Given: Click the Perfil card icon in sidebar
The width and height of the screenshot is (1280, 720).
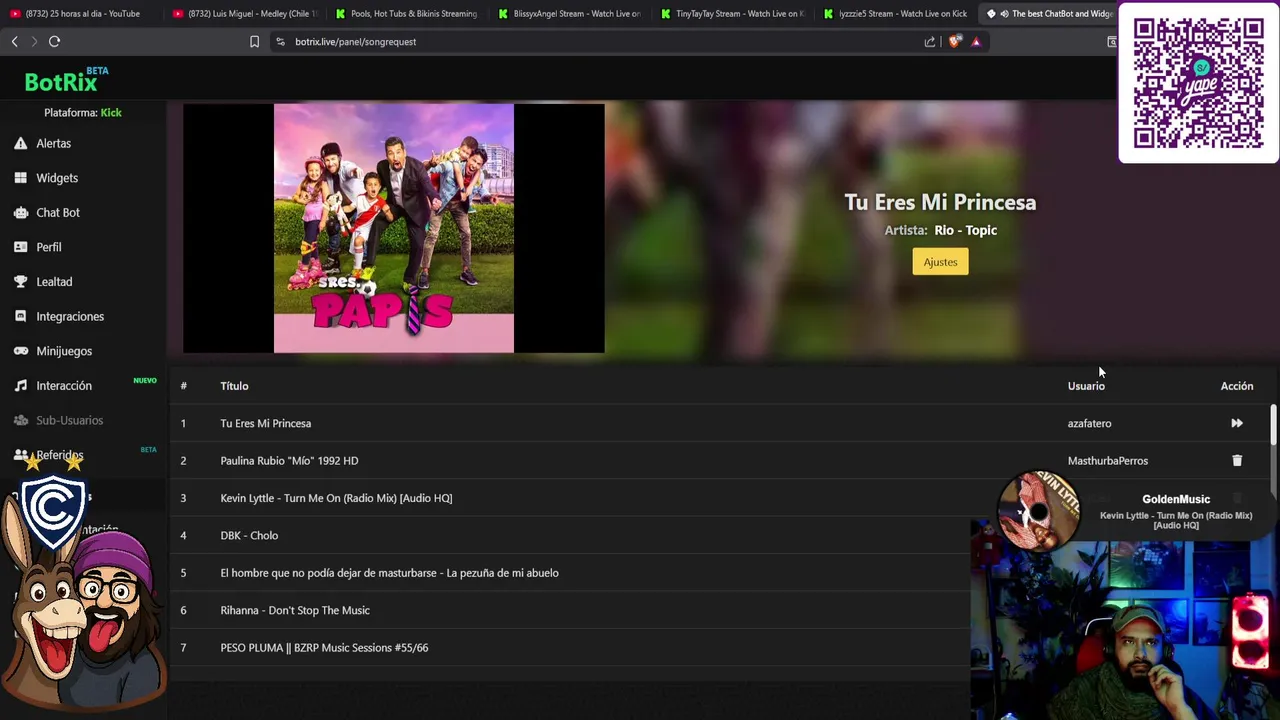Looking at the screenshot, I should point(20,247).
